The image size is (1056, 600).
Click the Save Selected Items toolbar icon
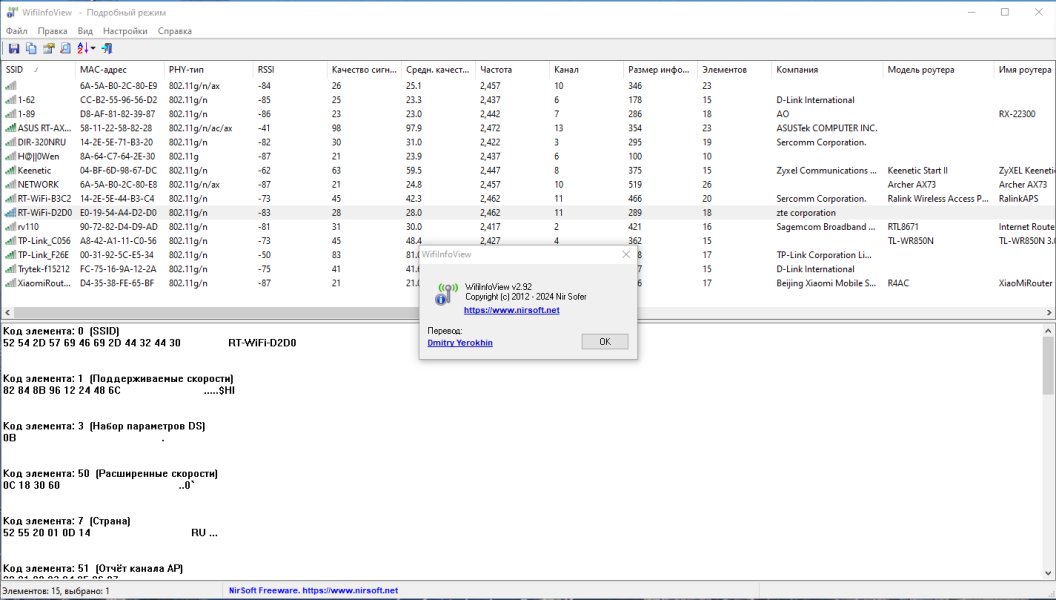tap(13, 48)
